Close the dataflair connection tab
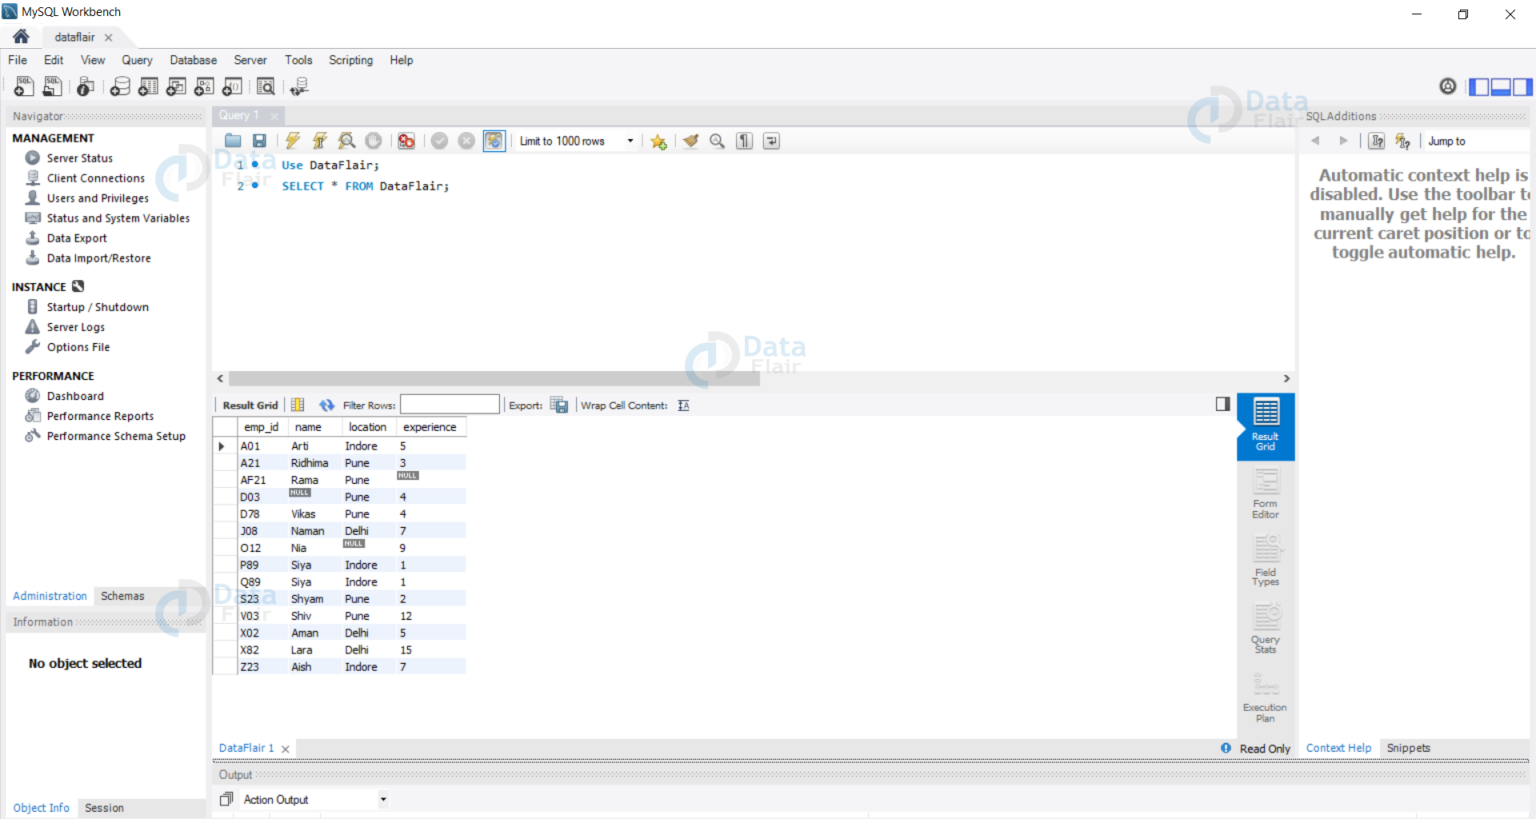Viewport: 1536px width, 819px height. [108, 37]
